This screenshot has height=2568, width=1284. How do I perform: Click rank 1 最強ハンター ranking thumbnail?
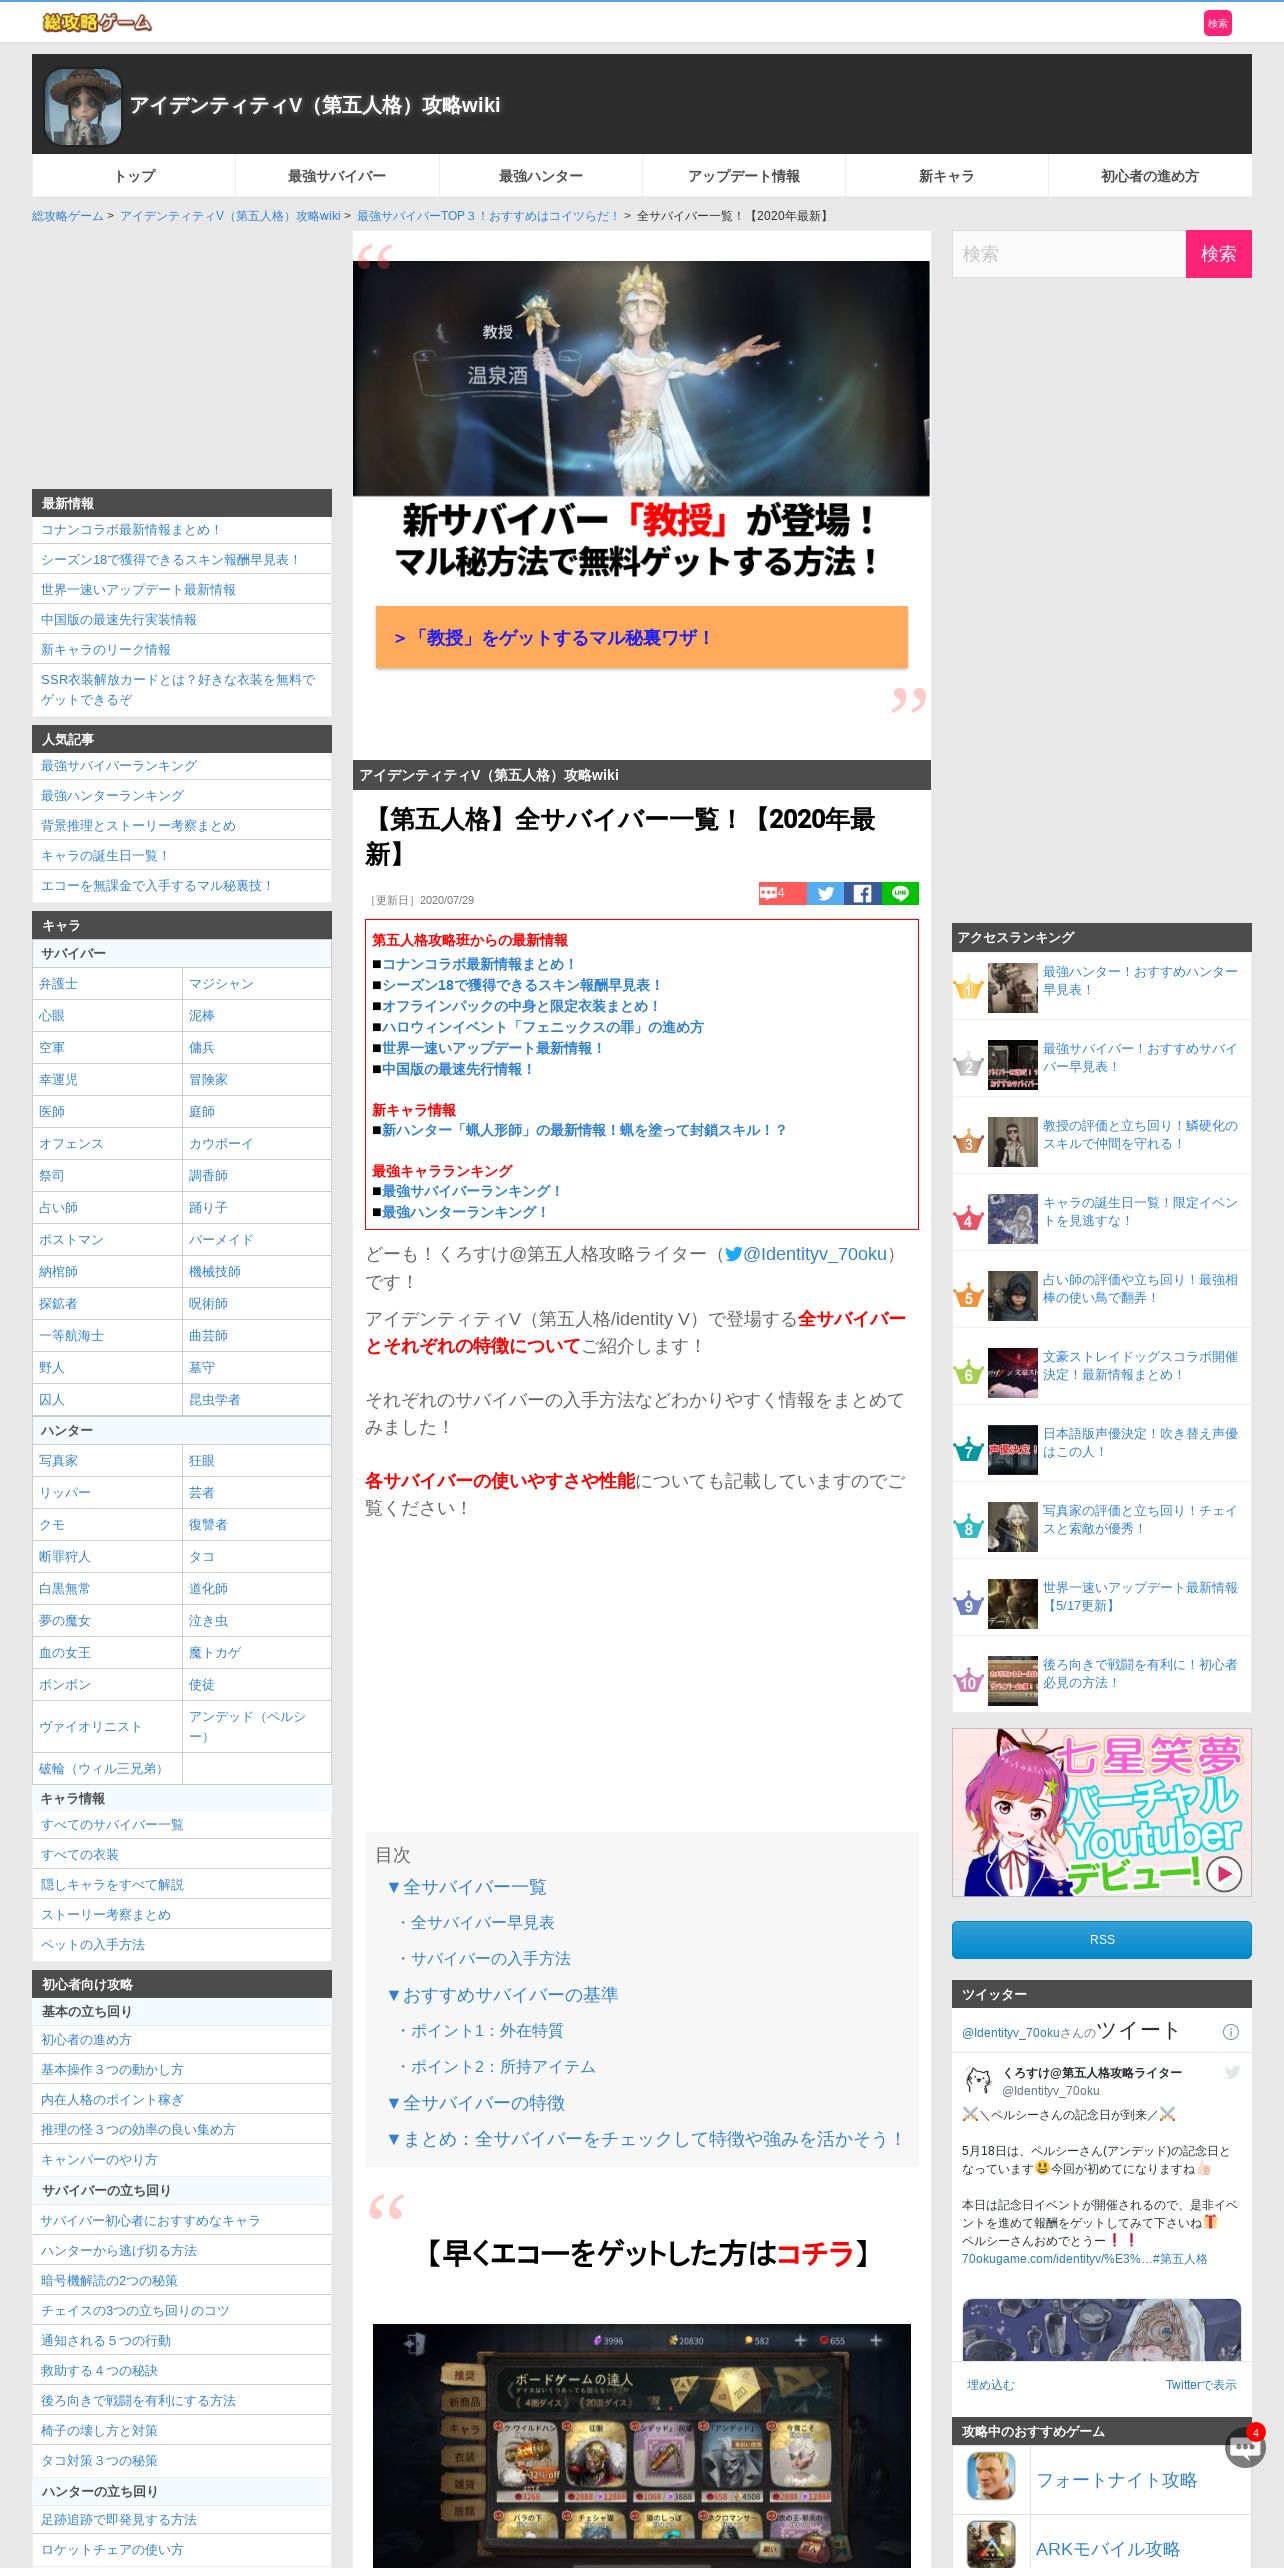(x=1013, y=988)
